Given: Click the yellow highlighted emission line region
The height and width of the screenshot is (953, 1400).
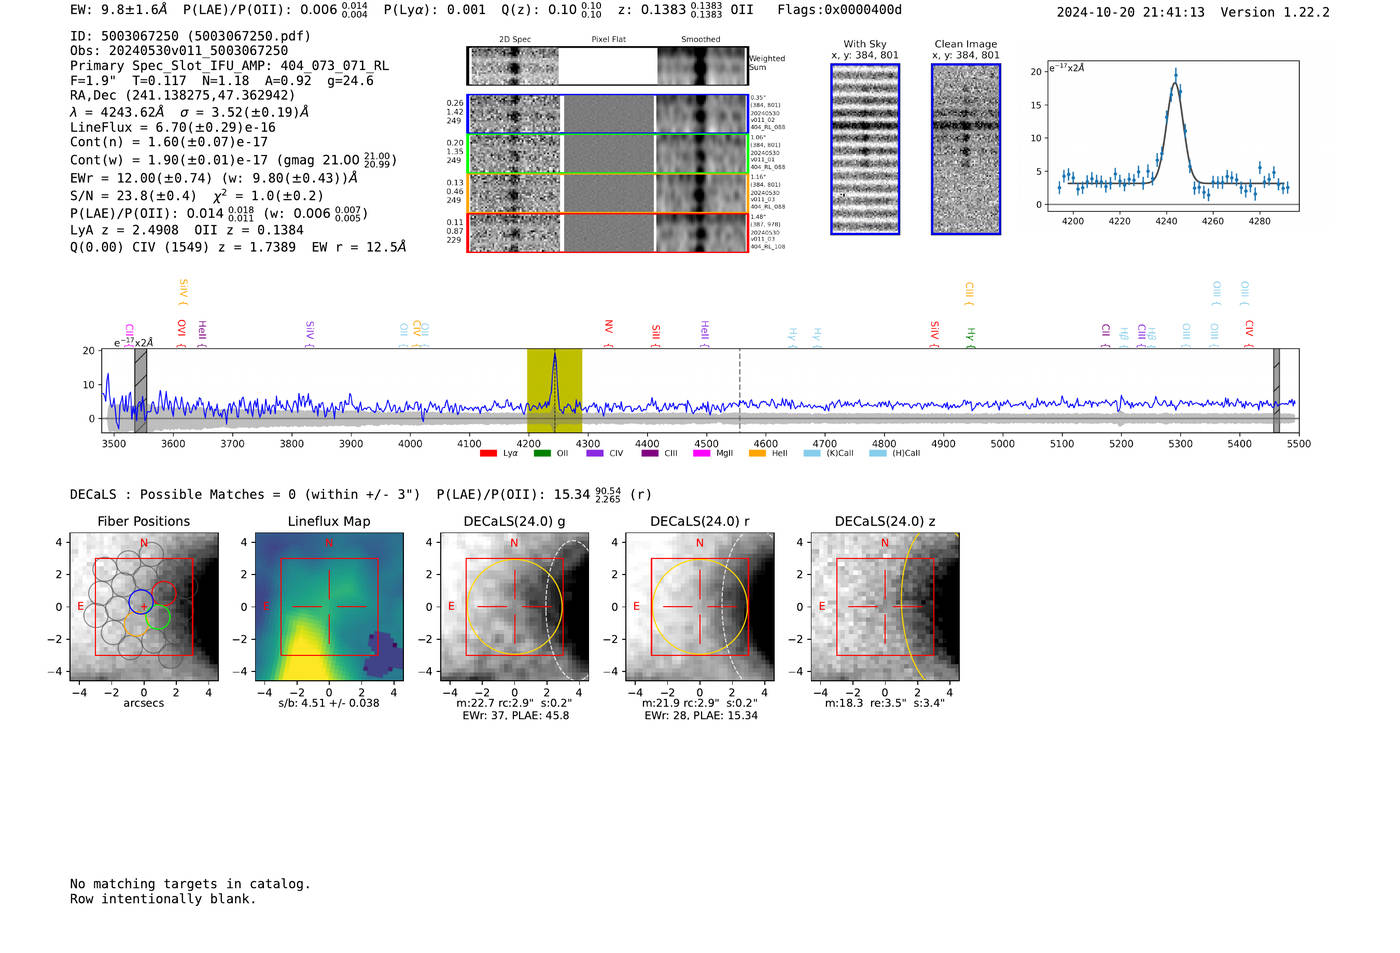Looking at the screenshot, I should (554, 391).
